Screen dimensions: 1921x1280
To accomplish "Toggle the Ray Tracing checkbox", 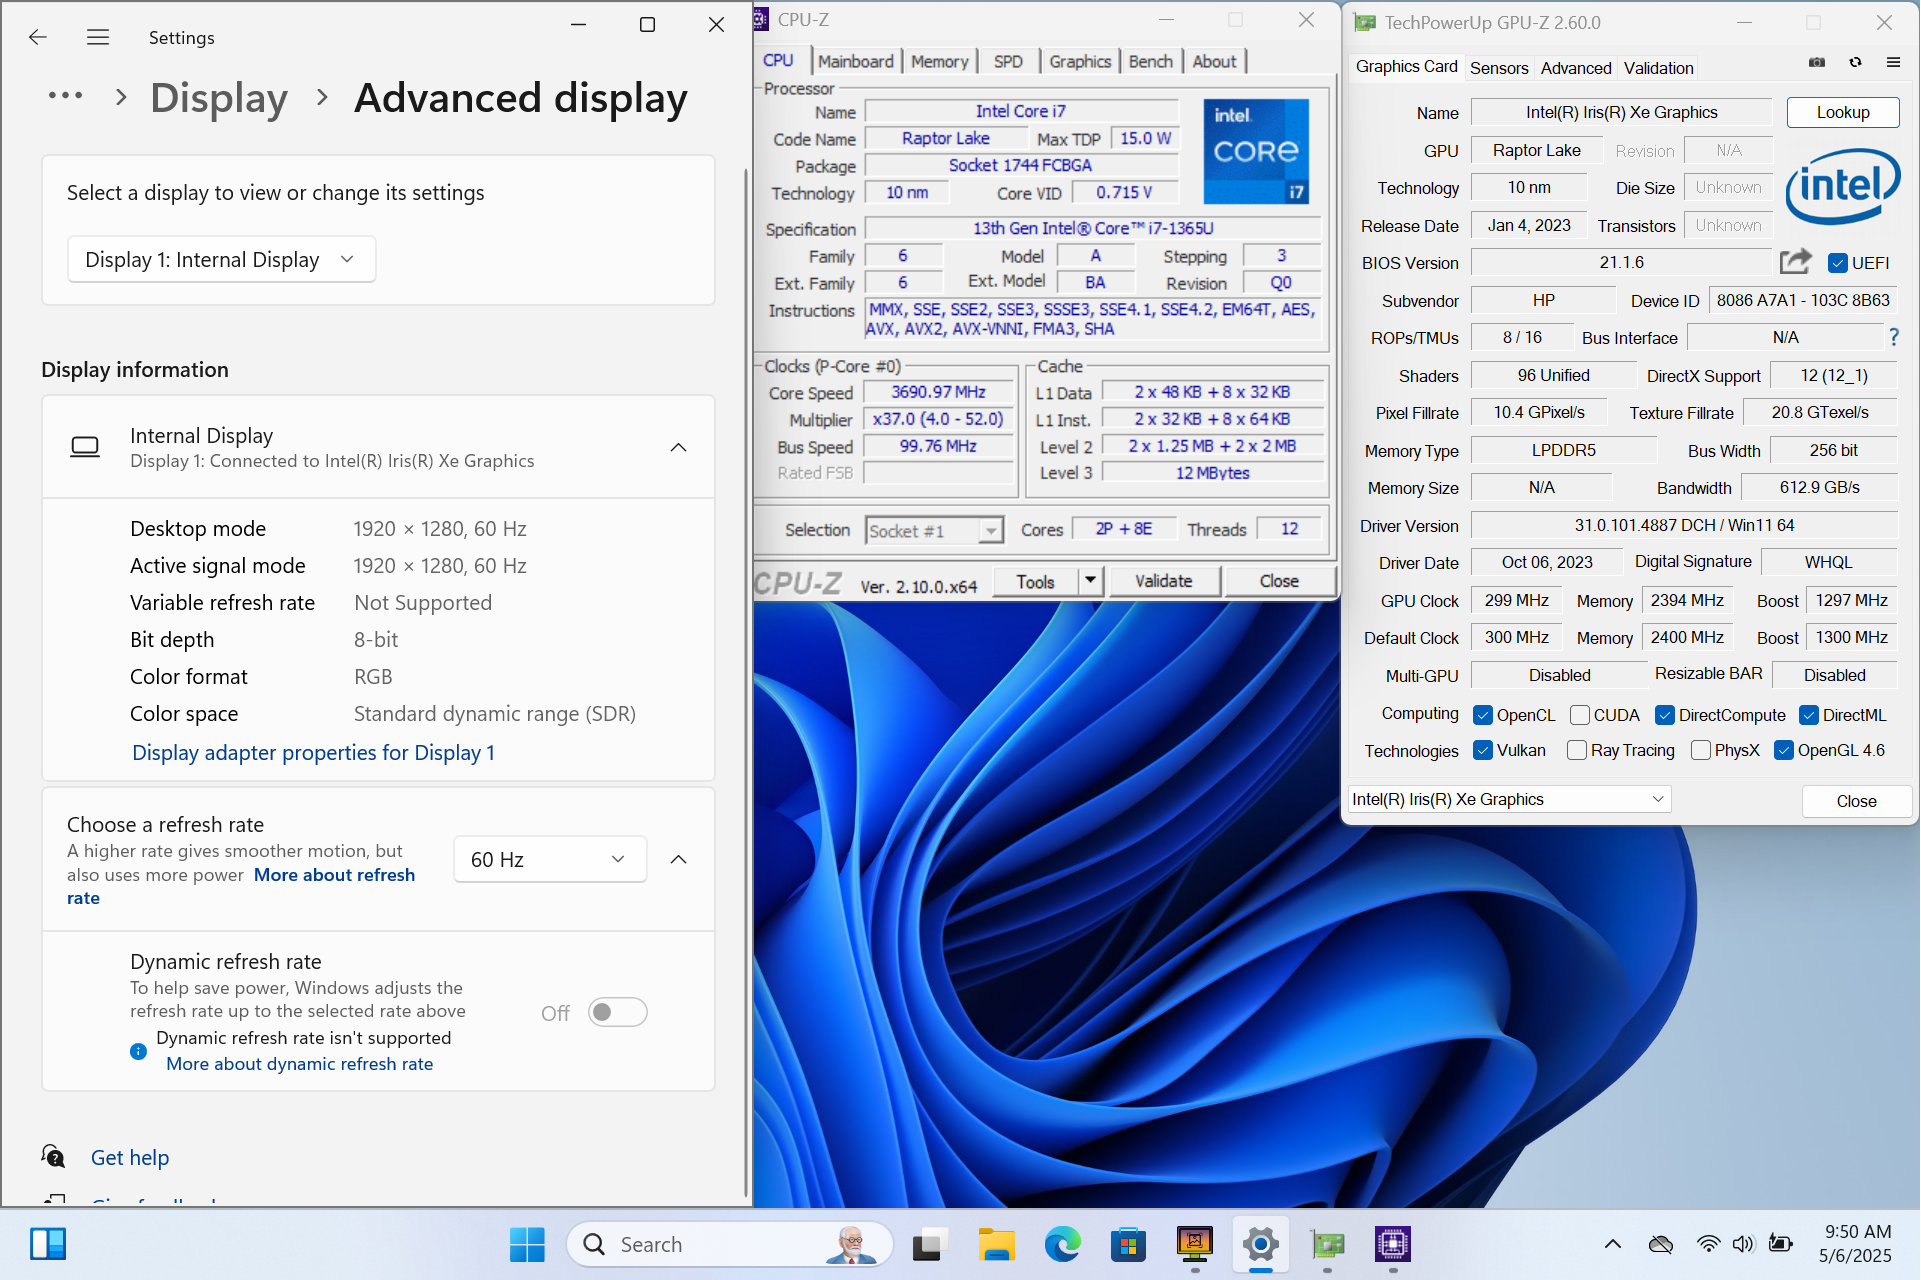I will click(x=1577, y=750).
